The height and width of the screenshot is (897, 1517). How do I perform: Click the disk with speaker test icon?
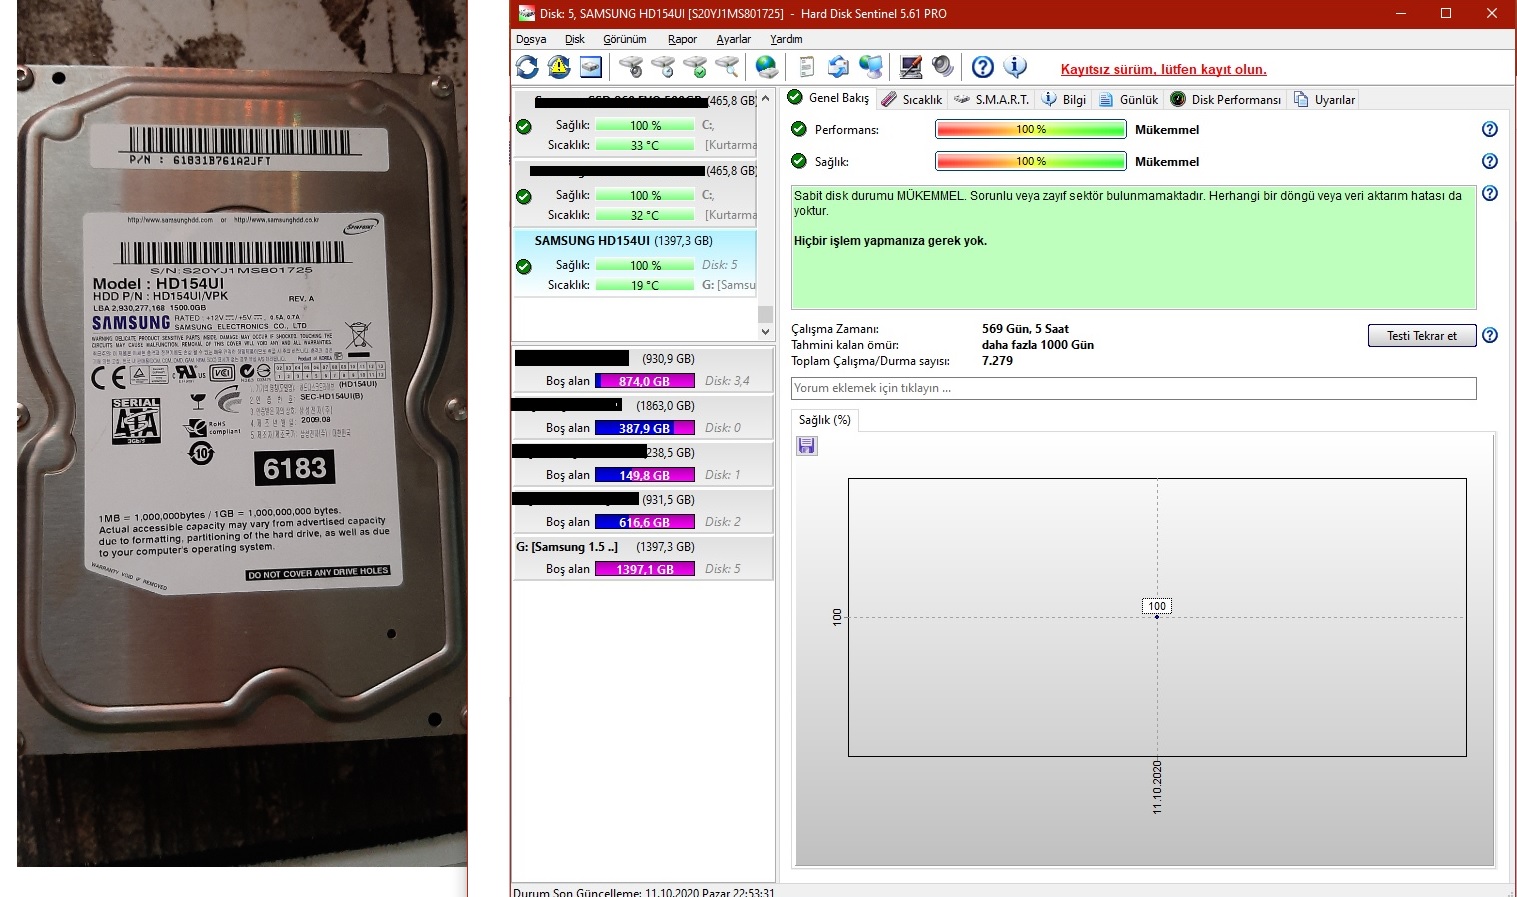point(631,67)
